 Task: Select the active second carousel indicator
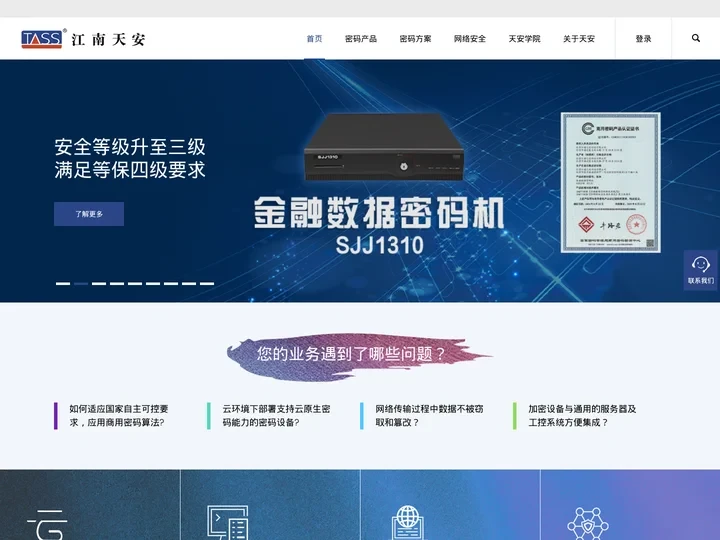(81, 284)
